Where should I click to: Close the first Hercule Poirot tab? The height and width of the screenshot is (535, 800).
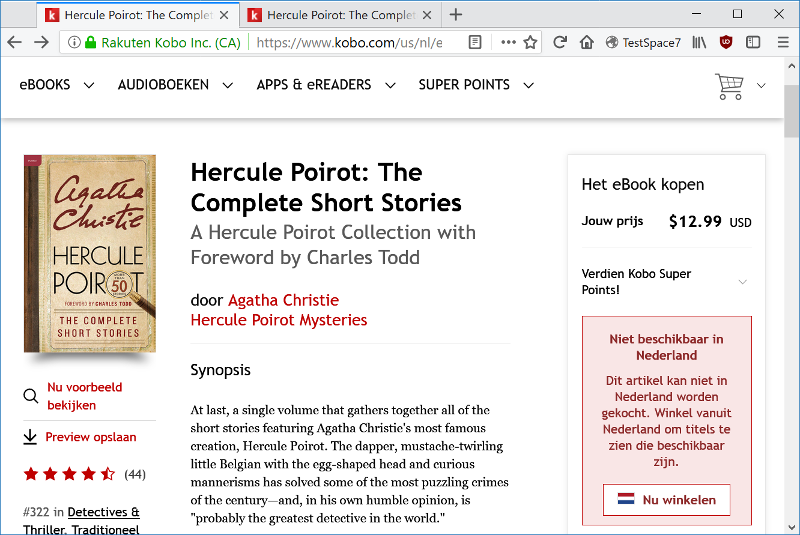224,15
